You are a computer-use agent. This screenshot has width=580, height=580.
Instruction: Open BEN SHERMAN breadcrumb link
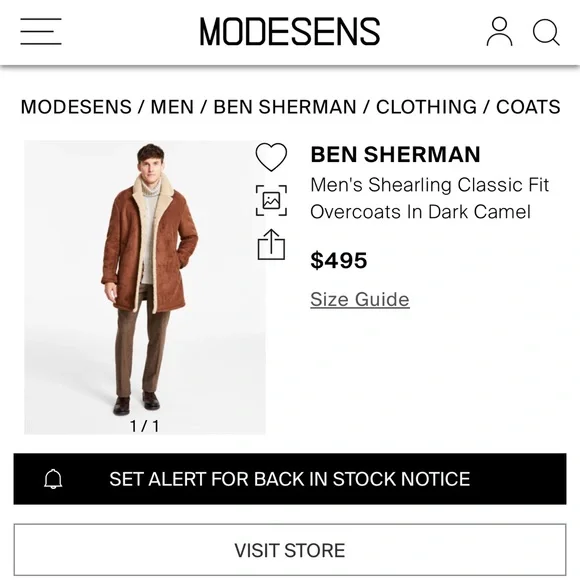pyautogui.click(x=285, y=107)
